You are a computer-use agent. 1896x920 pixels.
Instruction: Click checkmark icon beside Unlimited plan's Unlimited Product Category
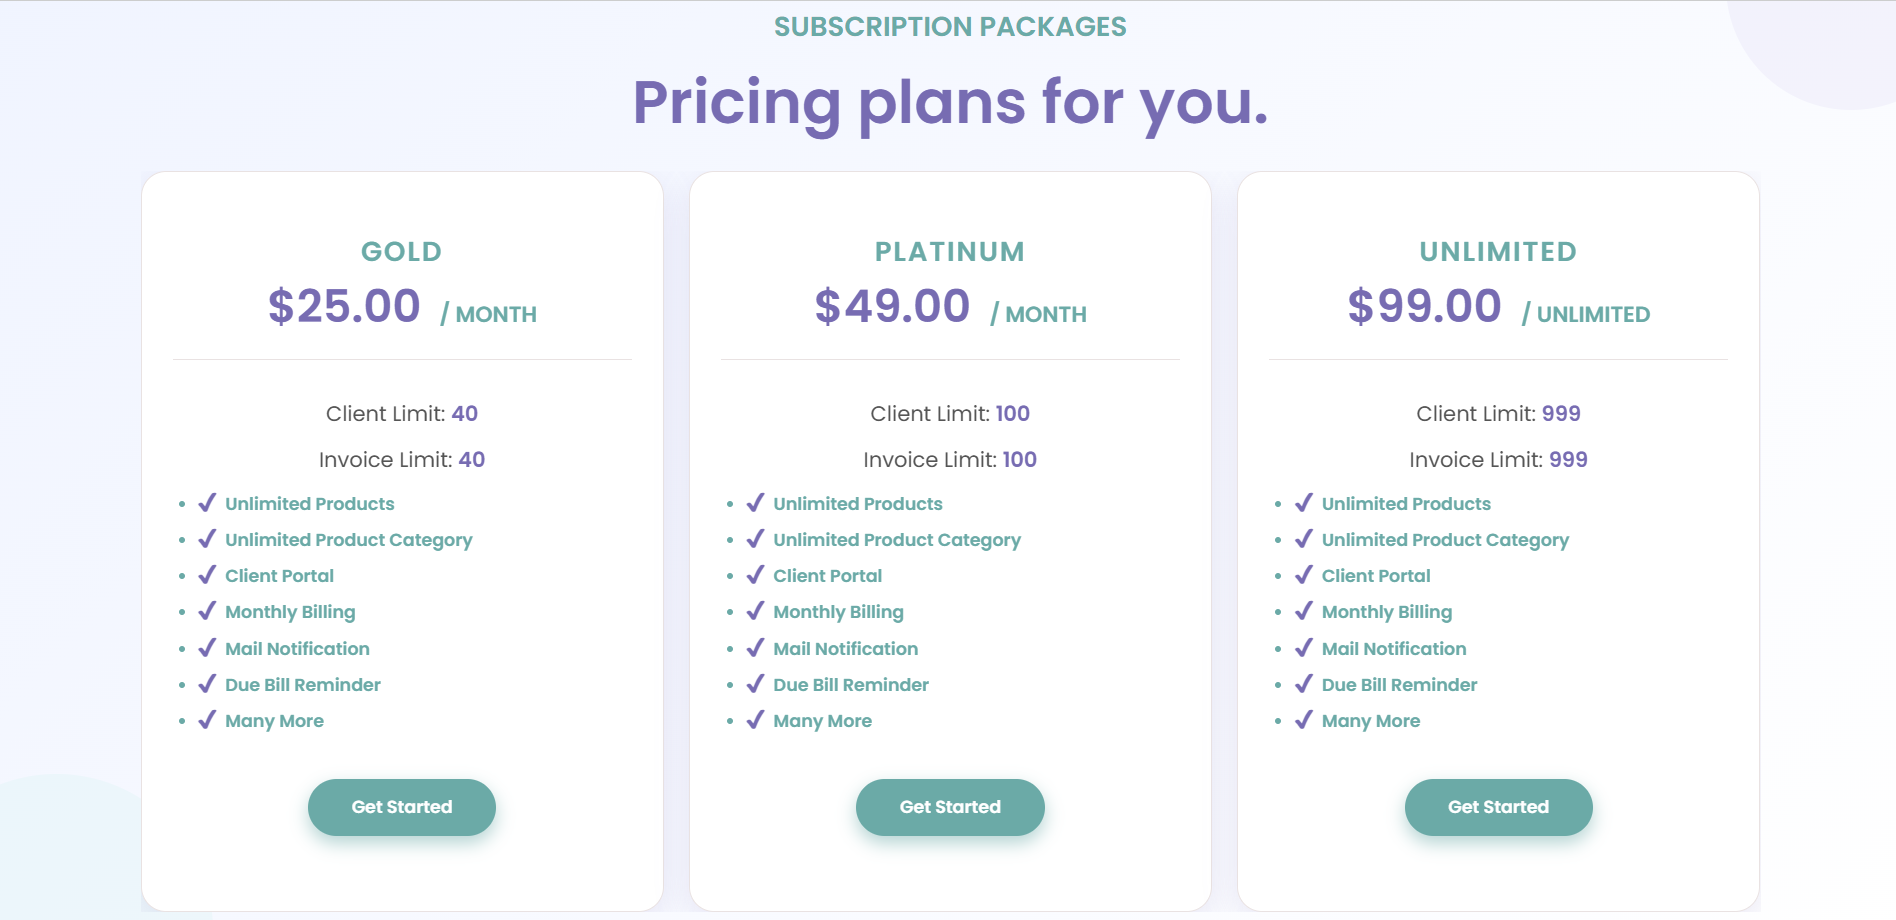pos(1303,539)
